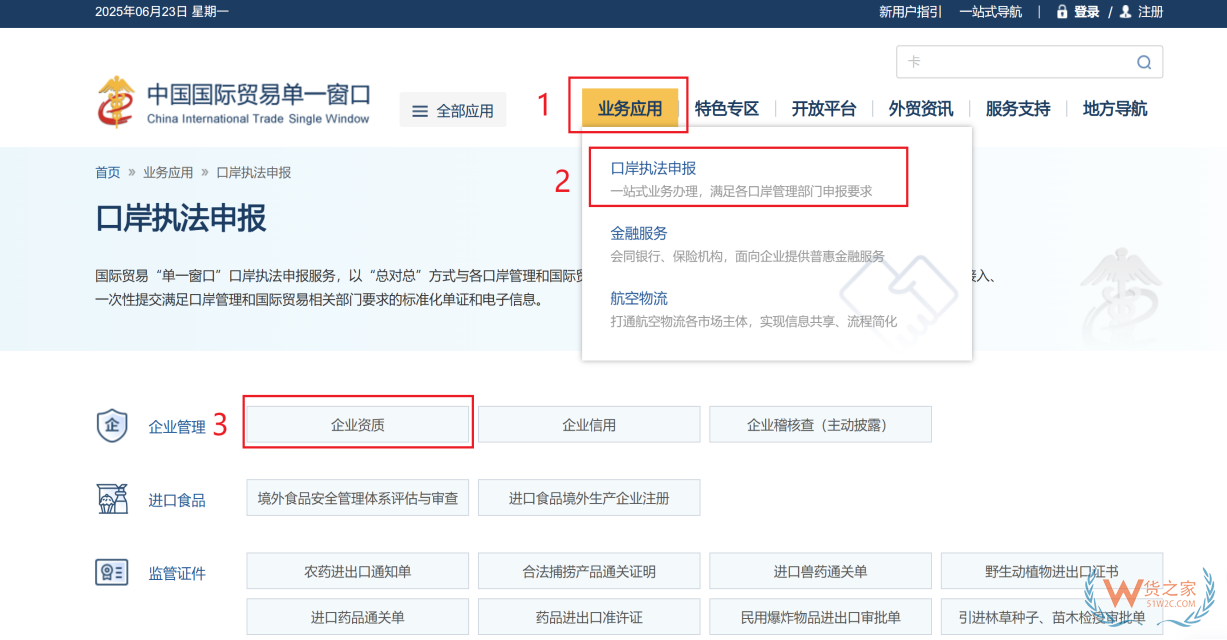Click the 监管证件 certificate icon
This screenshot has height=640, width=1227.
click(x=112, y=572)
